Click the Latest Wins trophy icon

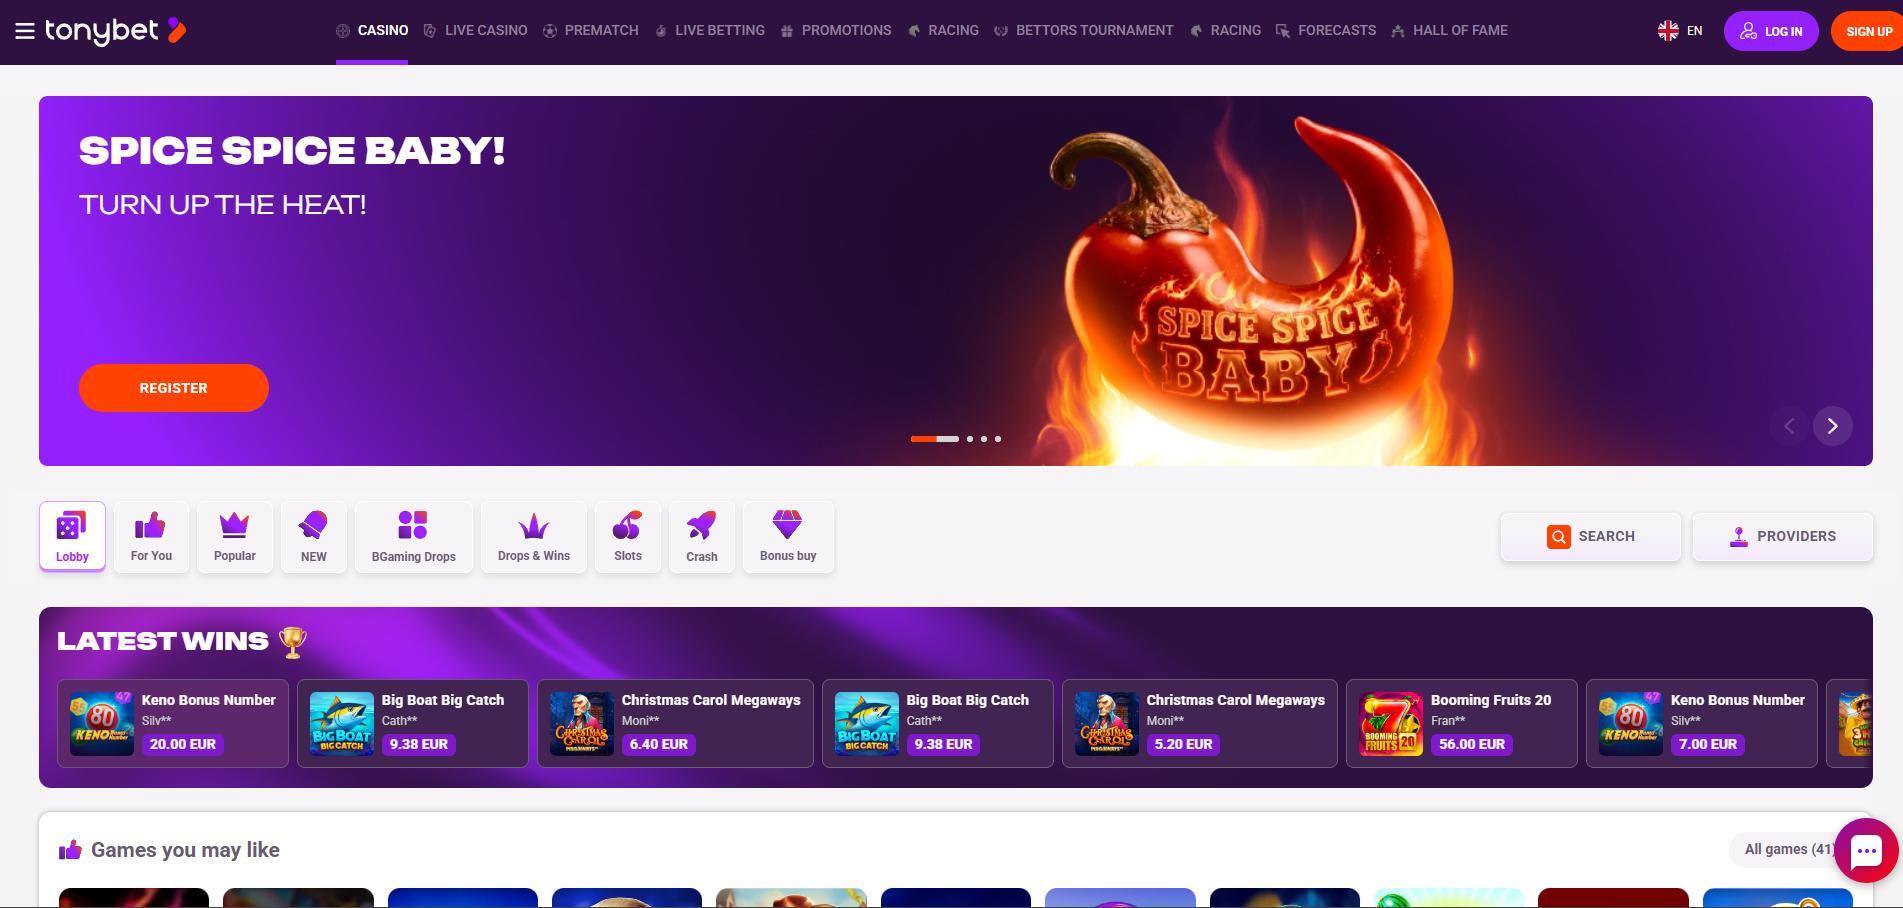[292, 642]
